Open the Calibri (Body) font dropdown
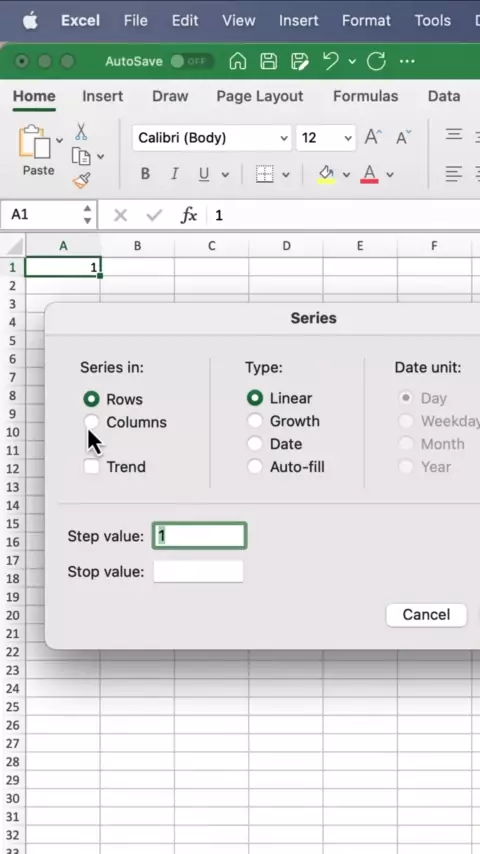The width and height of the screenshot is (480, 854). [x=213, y=138]
